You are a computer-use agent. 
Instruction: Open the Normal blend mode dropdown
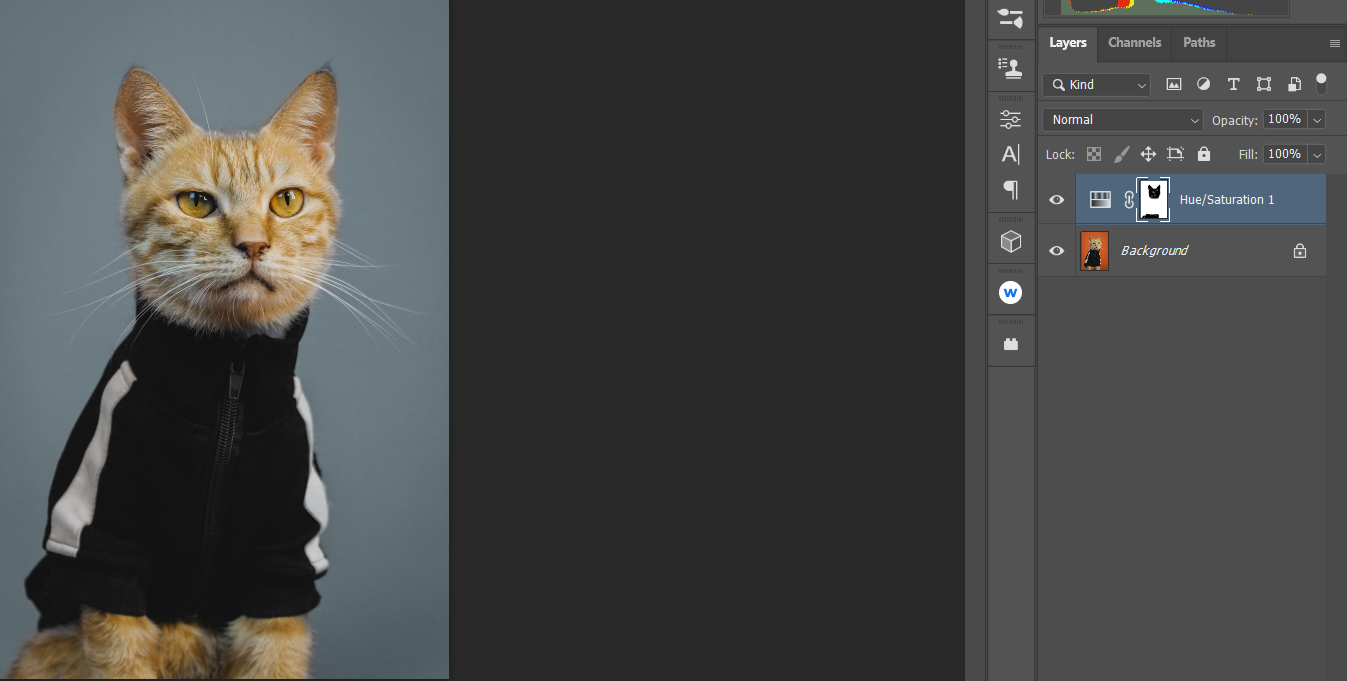pos(1122,120)
